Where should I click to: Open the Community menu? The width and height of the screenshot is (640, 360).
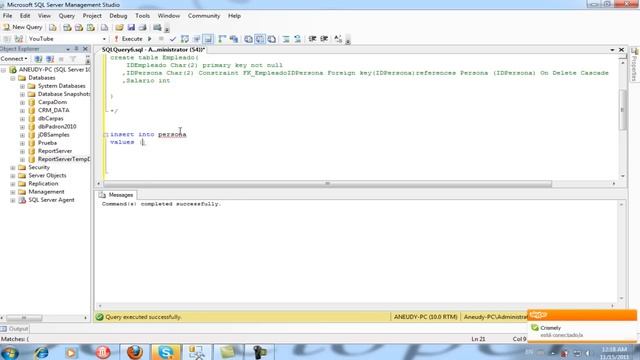[x=204, y=16]
